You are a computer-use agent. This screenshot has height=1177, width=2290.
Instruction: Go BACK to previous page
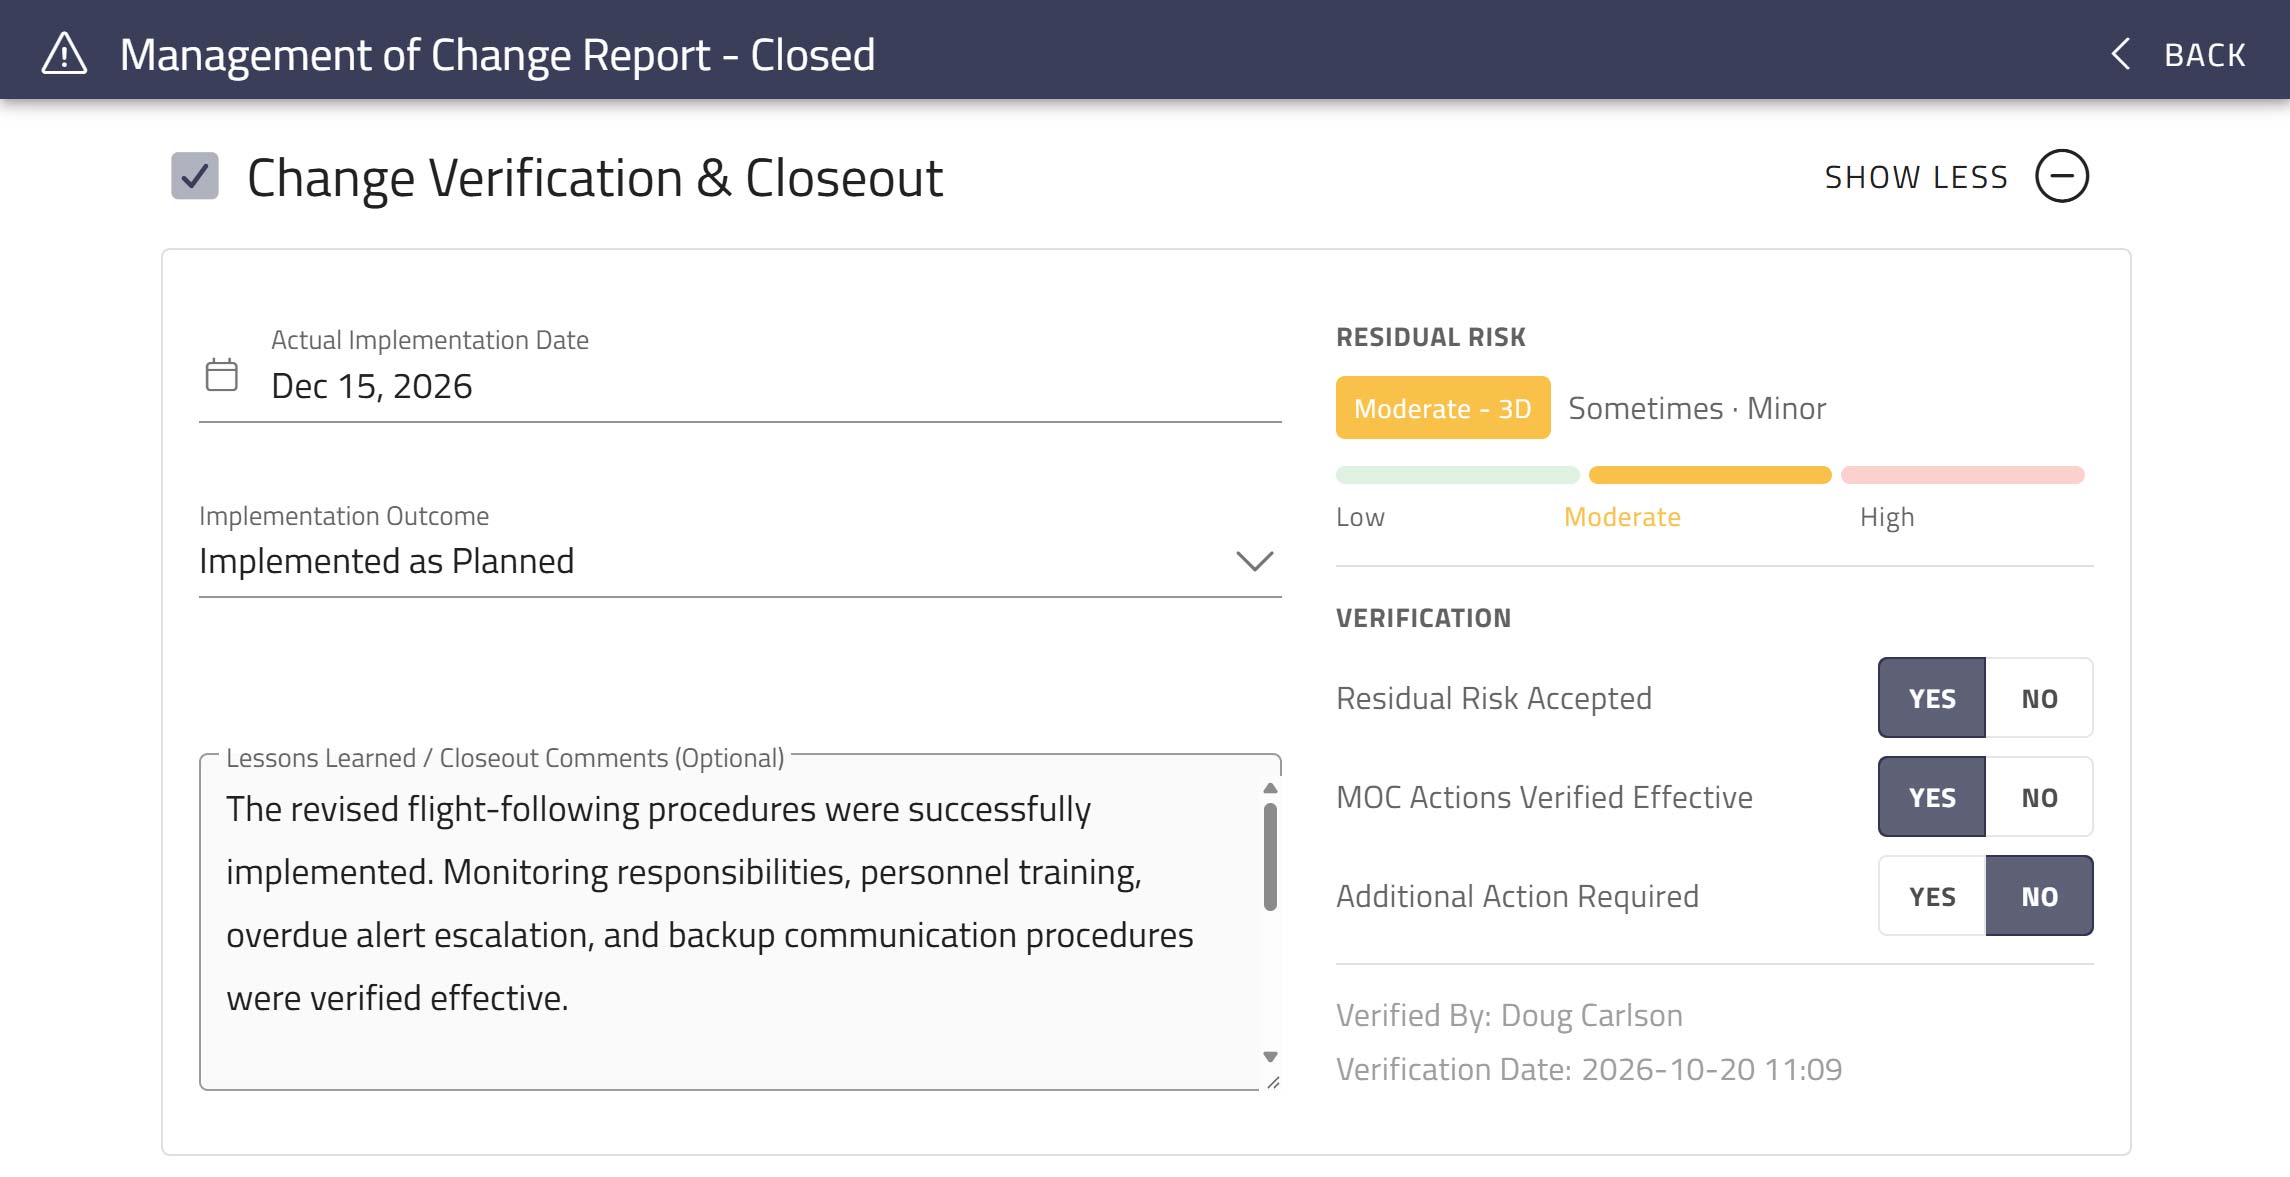(x=2179, y=54)
